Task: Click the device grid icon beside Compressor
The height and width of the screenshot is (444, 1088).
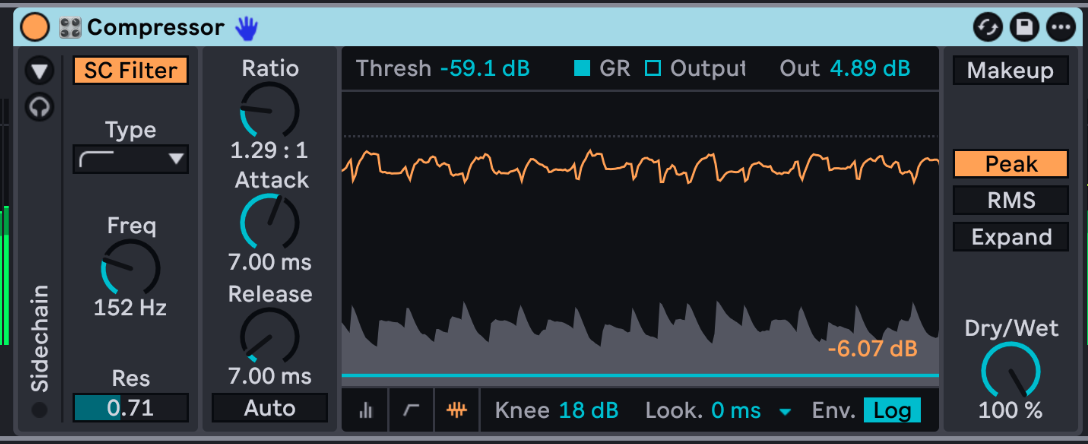Action: click(70, 28)
